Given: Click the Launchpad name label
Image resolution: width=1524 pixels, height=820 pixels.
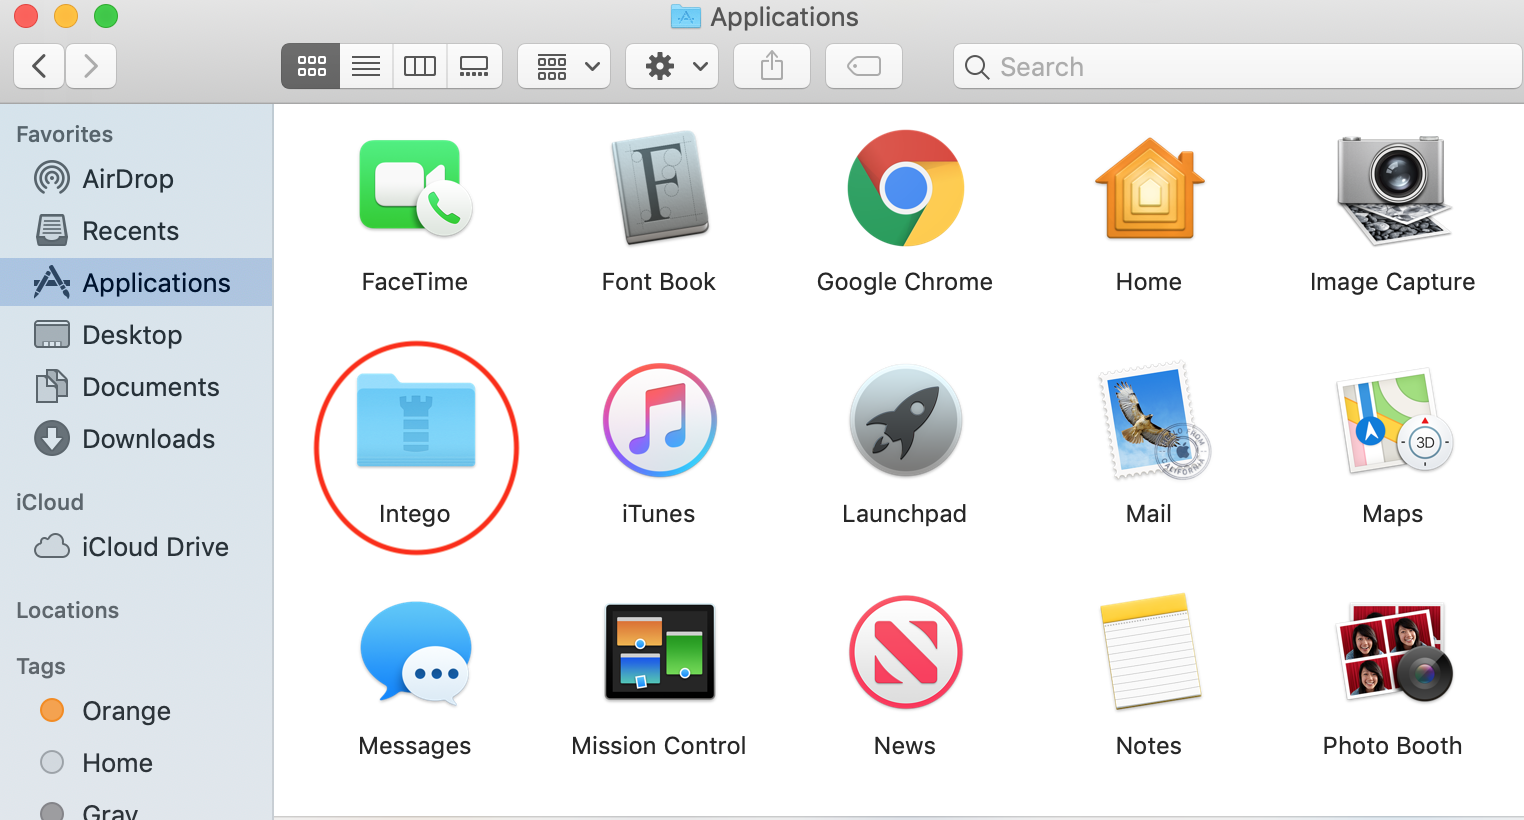Looking at the screenshot, I should [905, 514].
